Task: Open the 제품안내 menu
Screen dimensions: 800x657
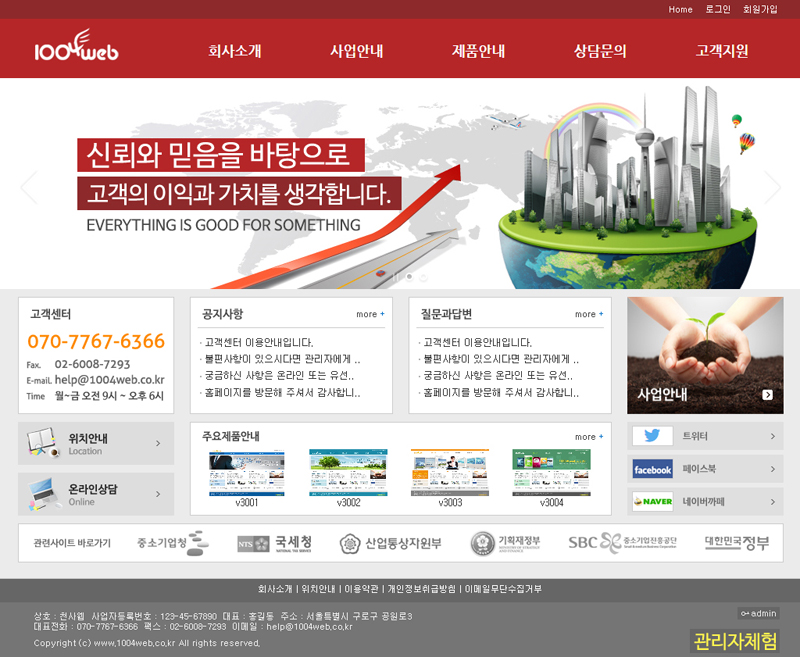Action: 478,51
